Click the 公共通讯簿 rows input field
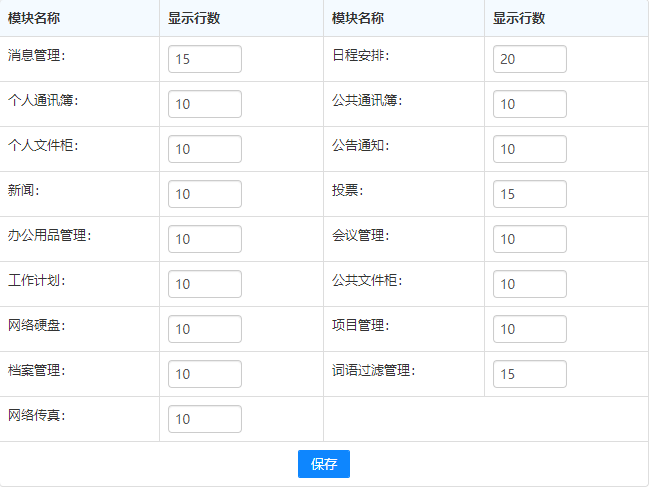The width and height of the screenshot is (651, 490). [x=529, y=104]
